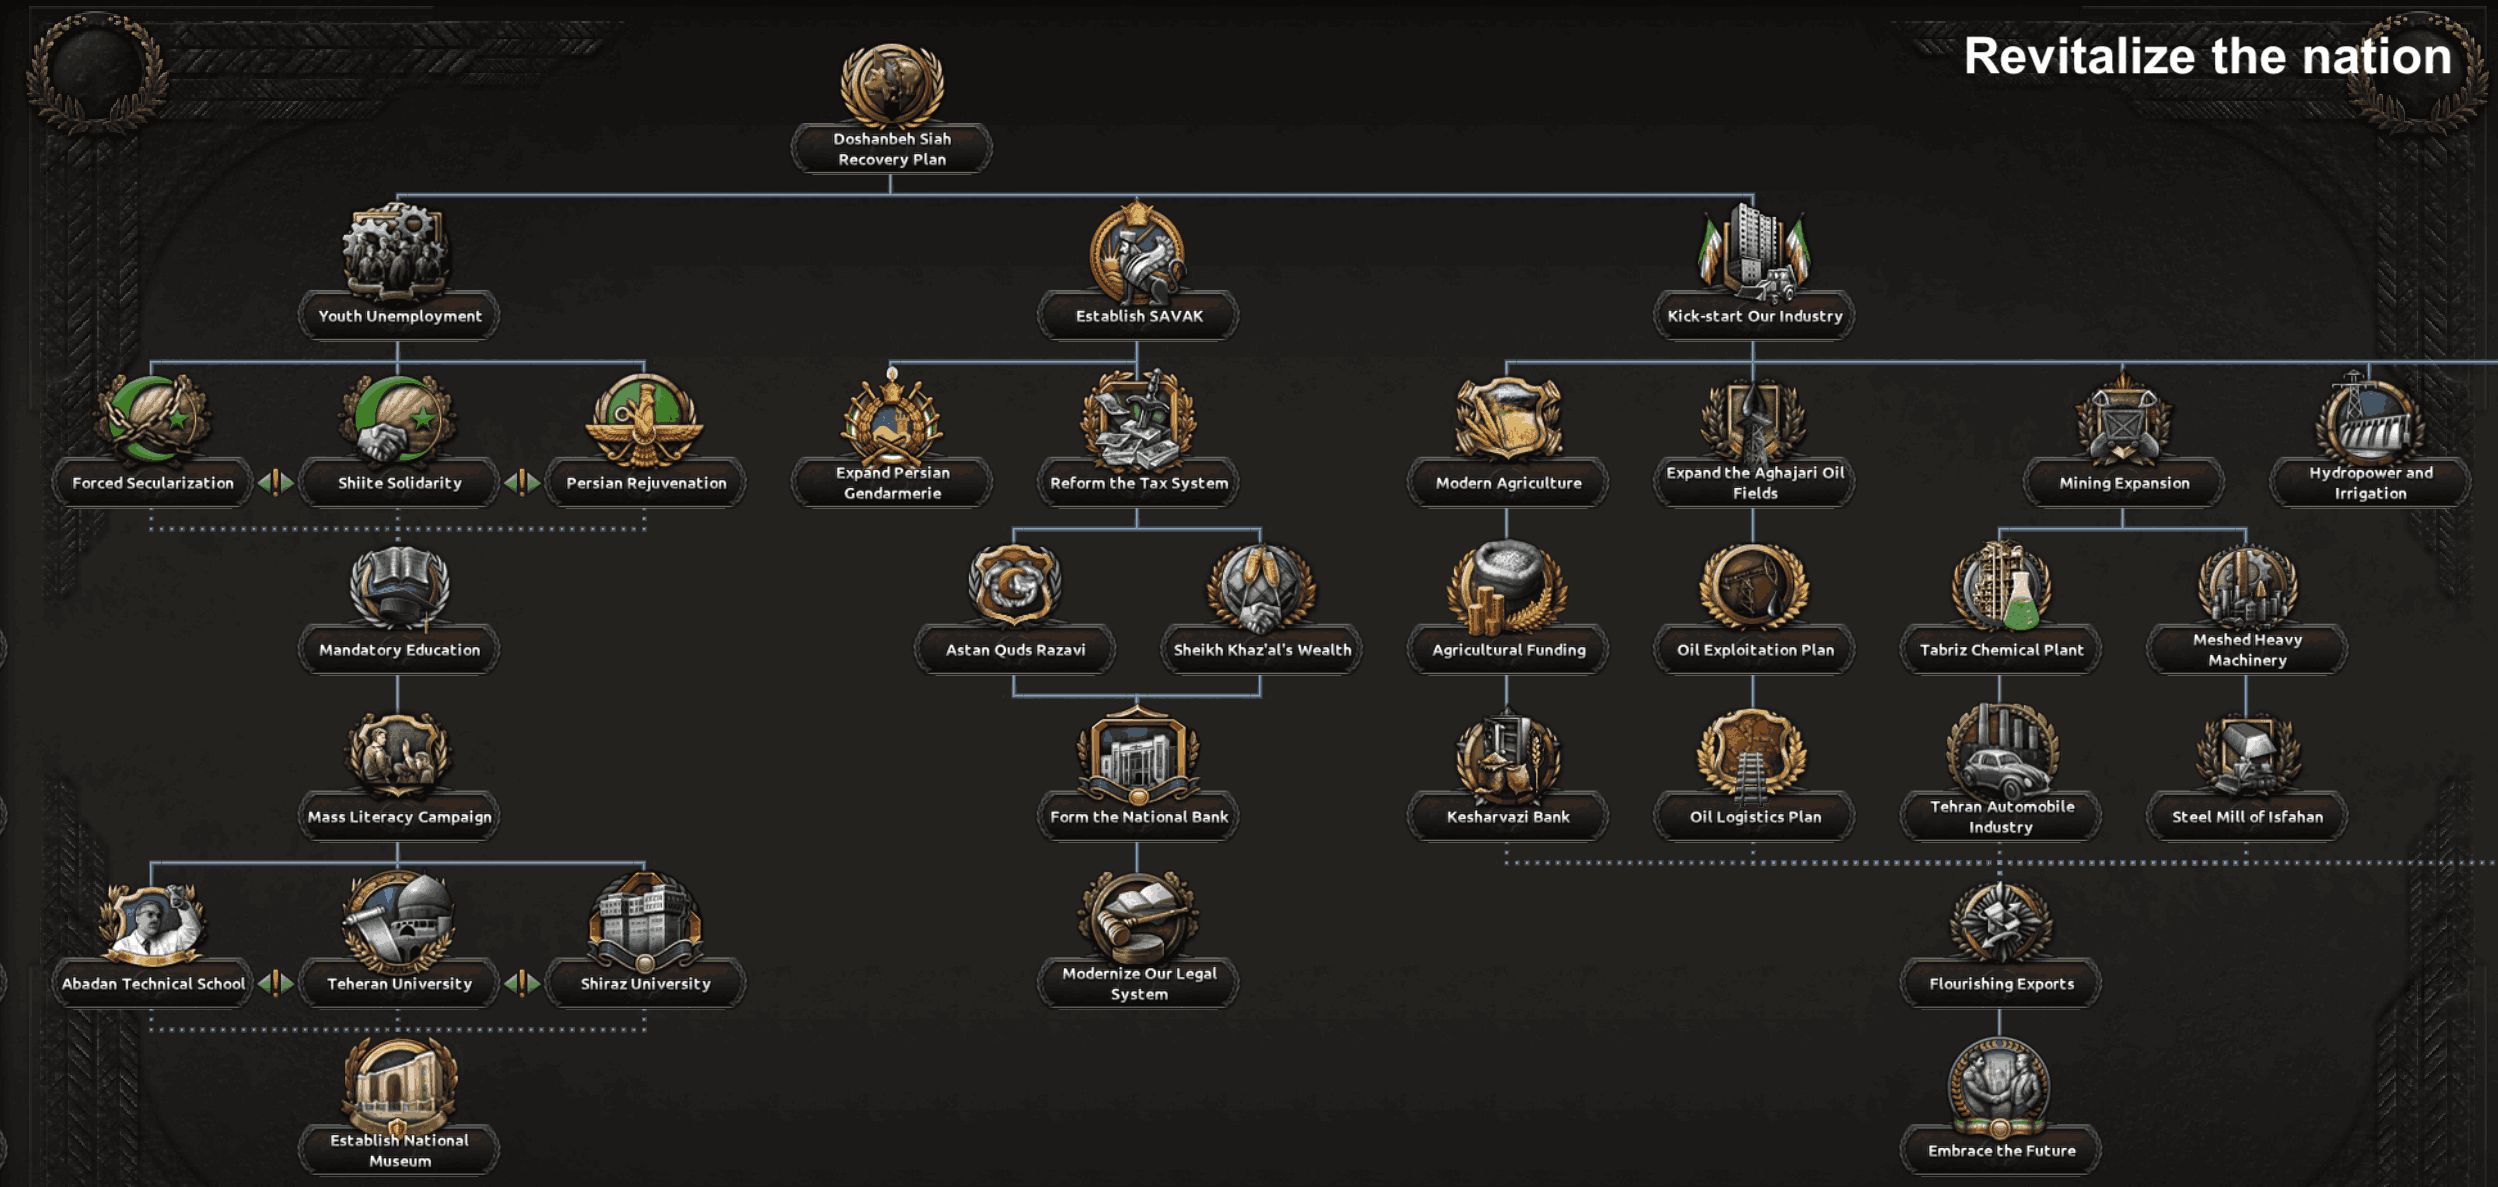The image size is (2498, 1187).
Task: Choose the Steel Mill of Isfahan icon
Action: click(x=2247, y=754)
